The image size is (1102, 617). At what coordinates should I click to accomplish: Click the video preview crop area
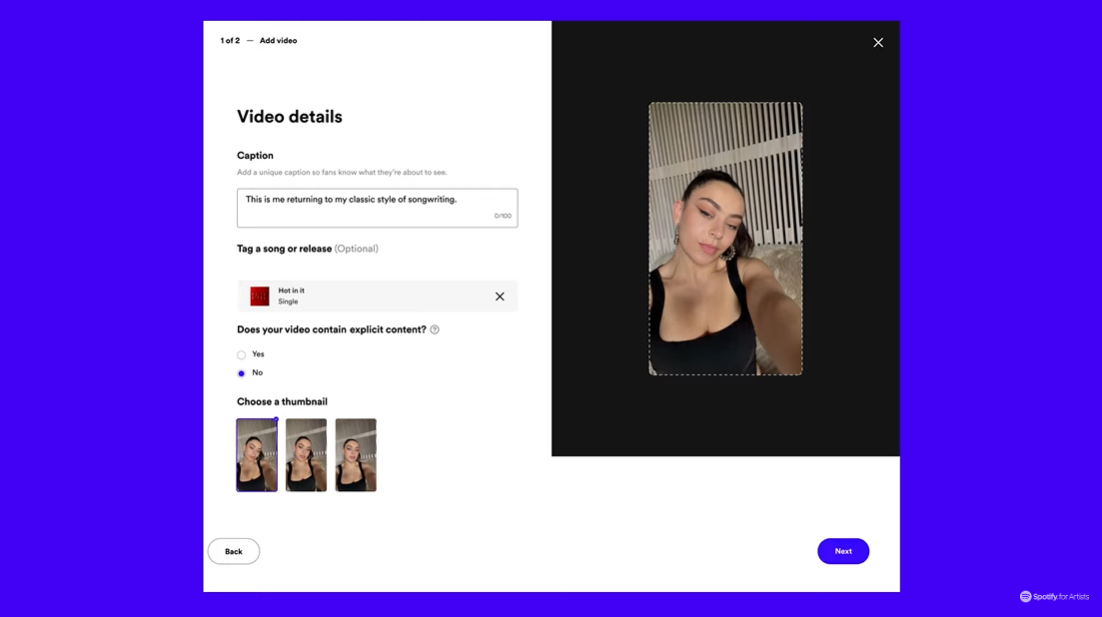click(x=725, y=239)
